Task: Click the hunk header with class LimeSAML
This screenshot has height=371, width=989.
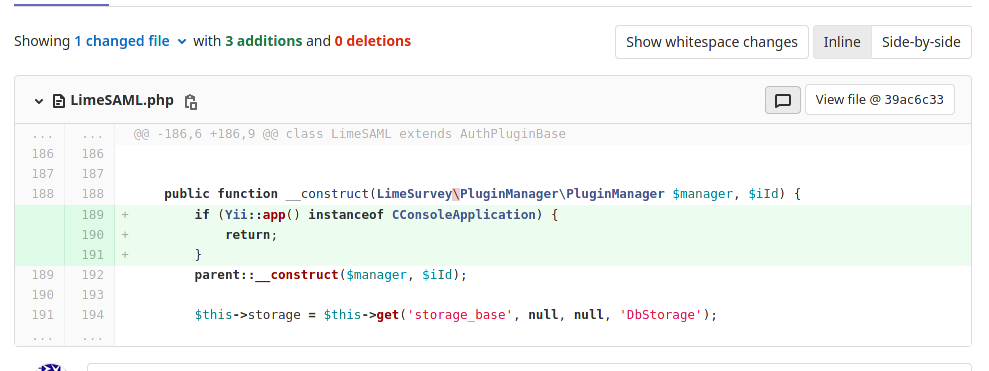Action: (x=349, y=134)
